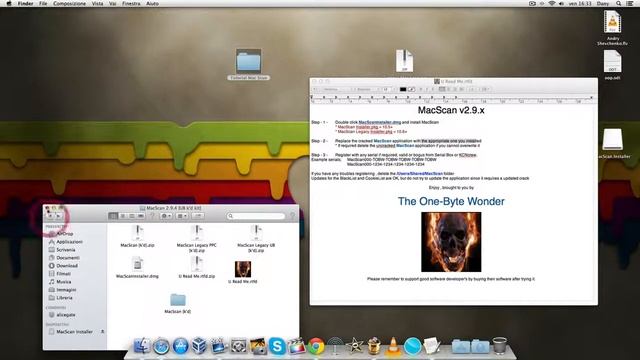Select the desktop folder icon

click(x=248, y=61)
